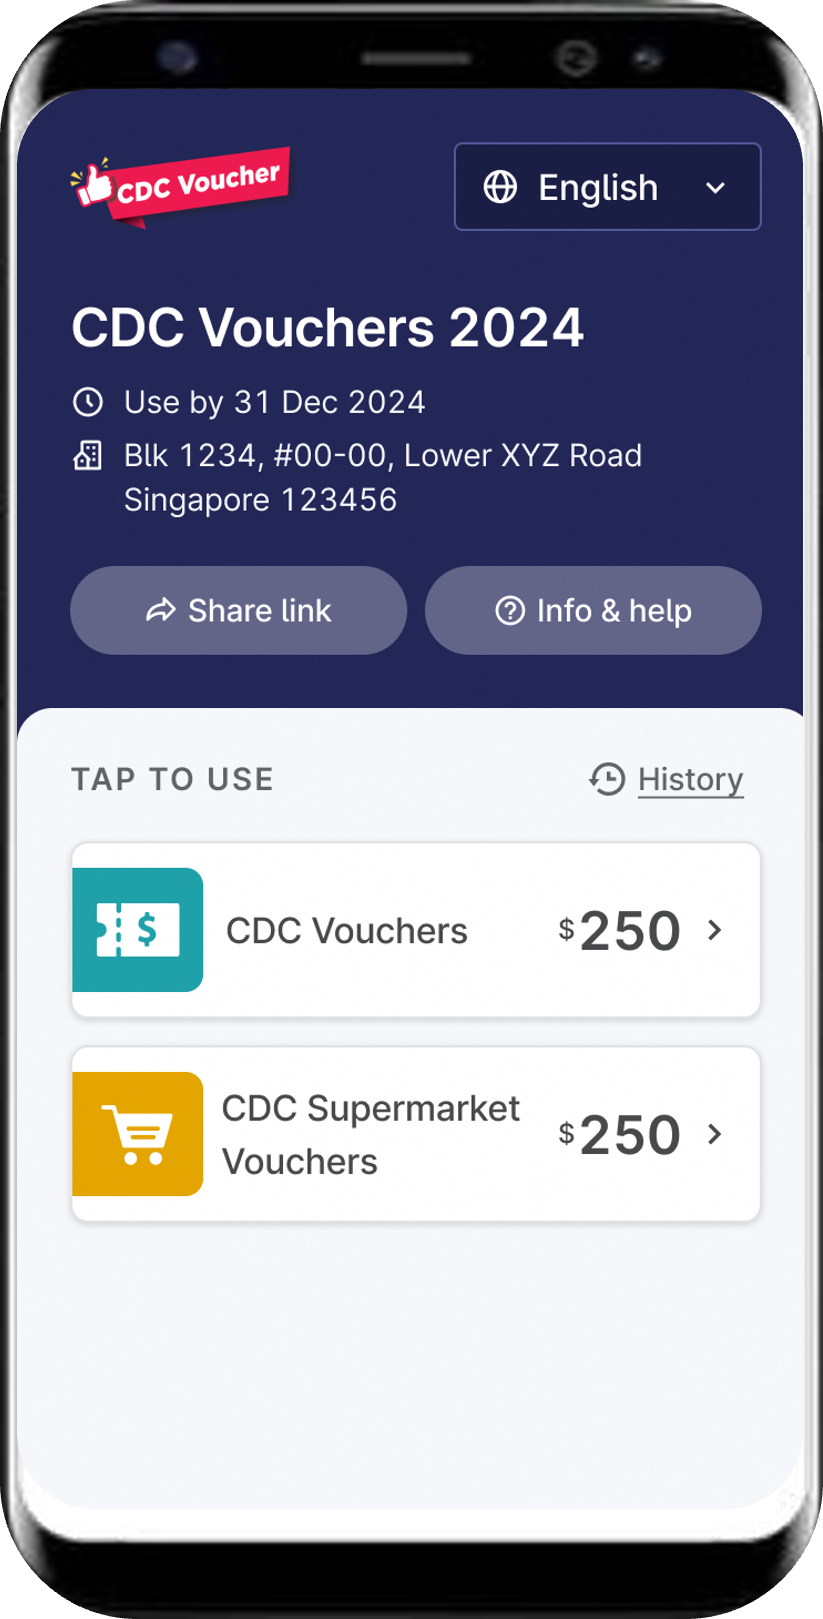Open CDC Vouchers using its right chevron
Screen dimensions: 823x1619
click(714, 930)
